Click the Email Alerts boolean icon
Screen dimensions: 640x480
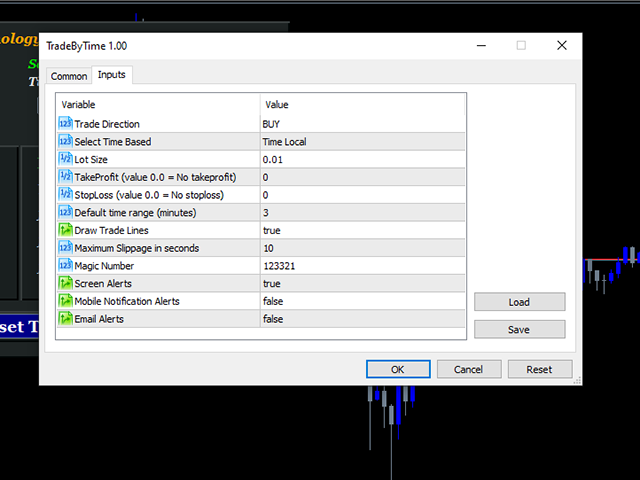click(x=65, y=318)
